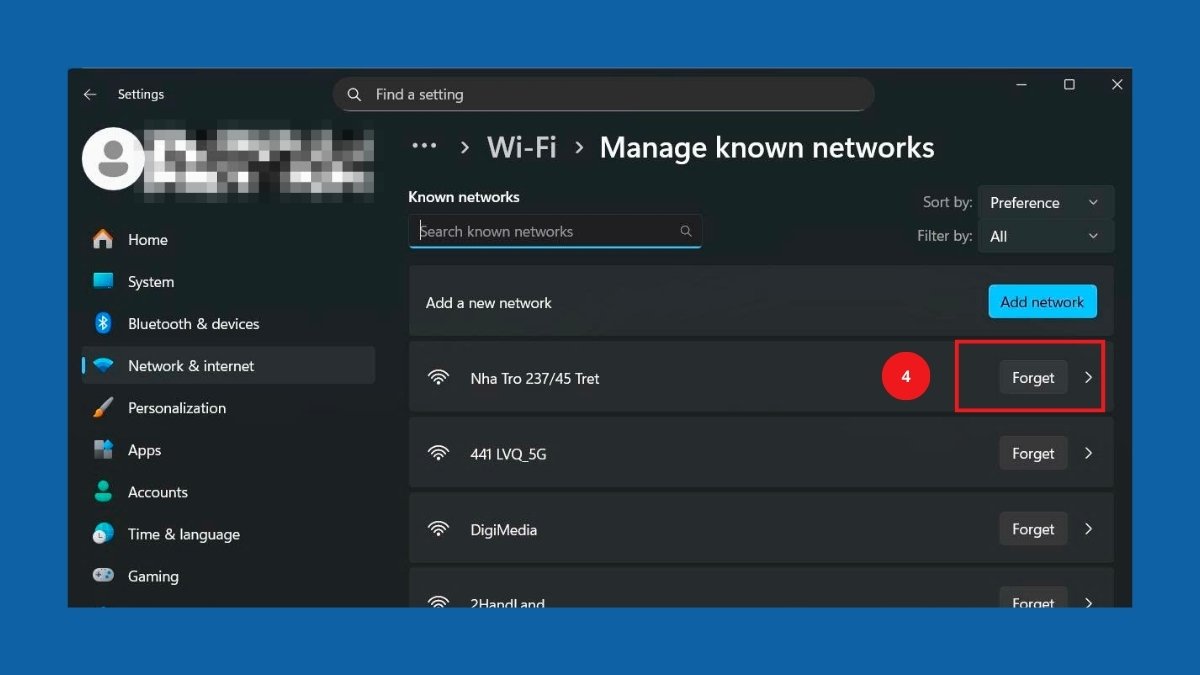Open Apps settings via apps icon
The image size is (1200, 675).
[104, 449]
